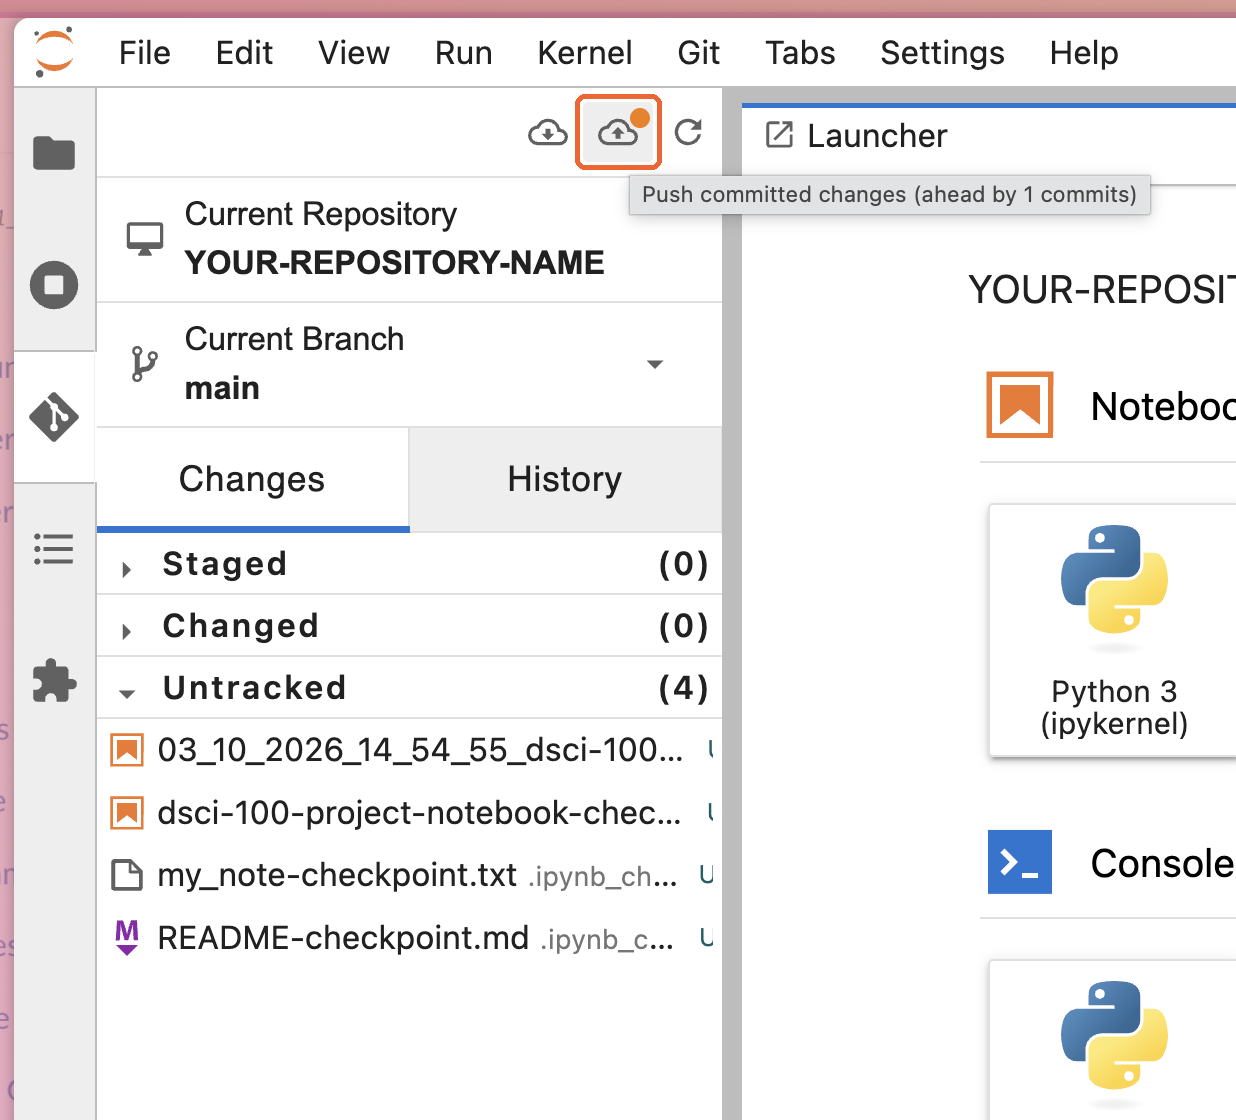Select the Launcher tab
The width and height of the screenshot is (1236, 1120).
tap(877, 135)
